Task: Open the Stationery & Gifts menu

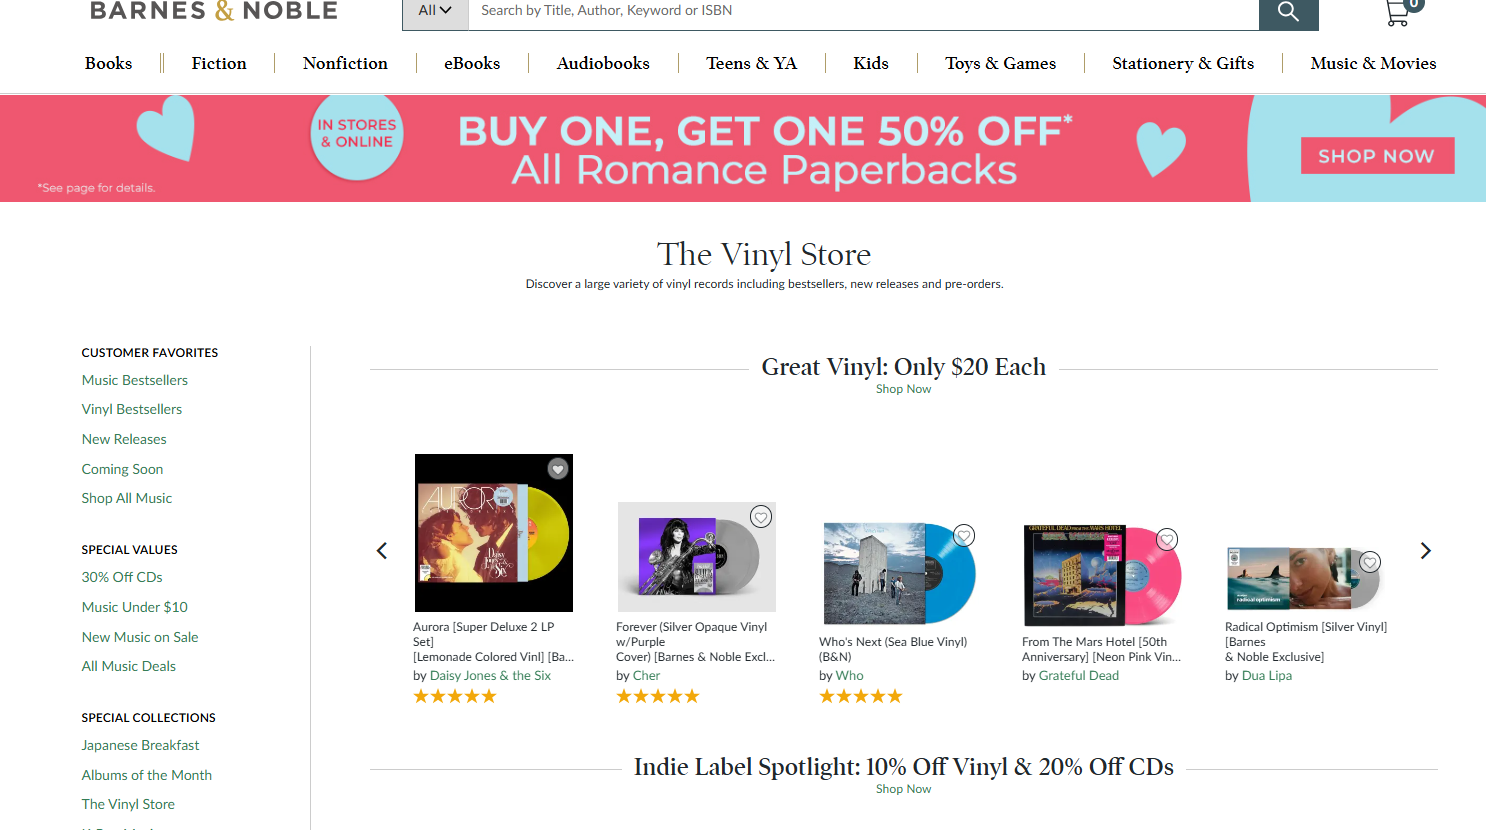Action: coord(1183,63)
